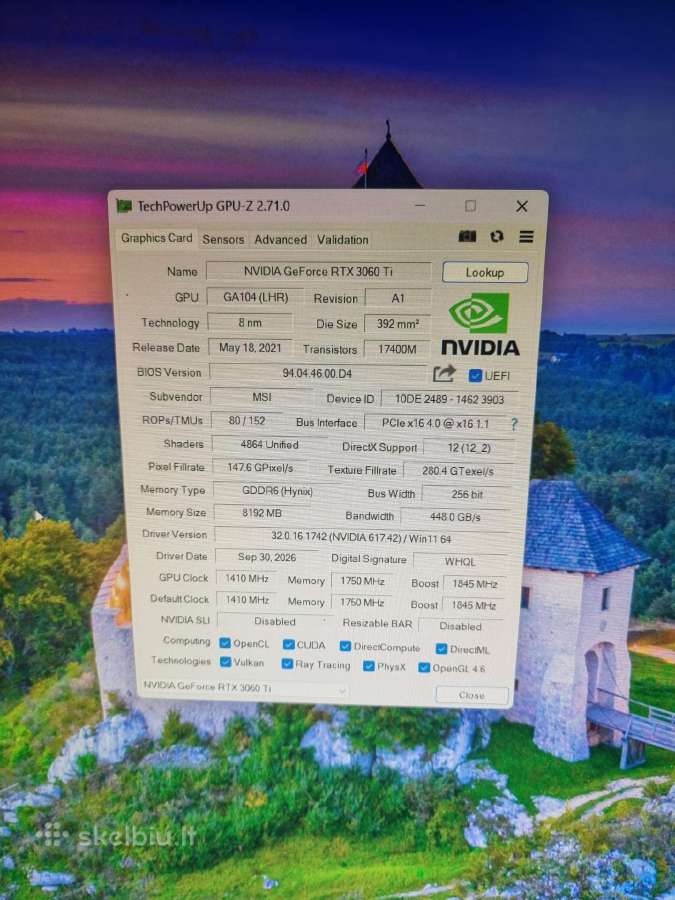
Task: Open the Advanced tab
Action: click(281, 239)
